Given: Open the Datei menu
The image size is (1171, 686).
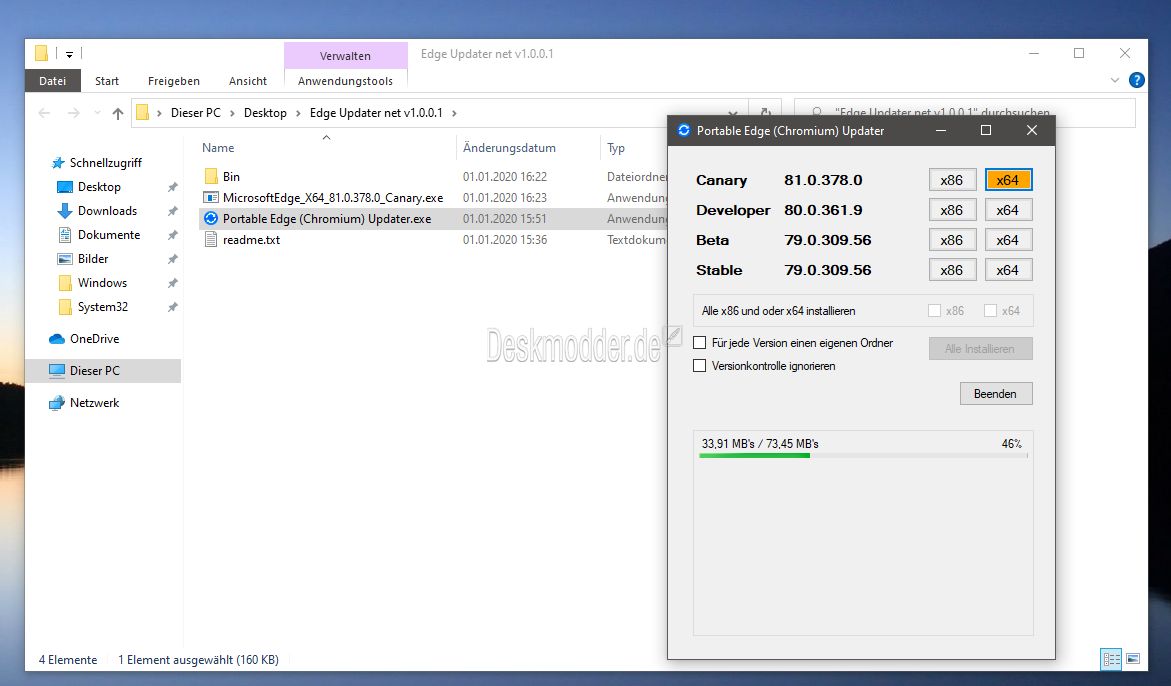Looking at the screenshot, I should click(52, 81).
